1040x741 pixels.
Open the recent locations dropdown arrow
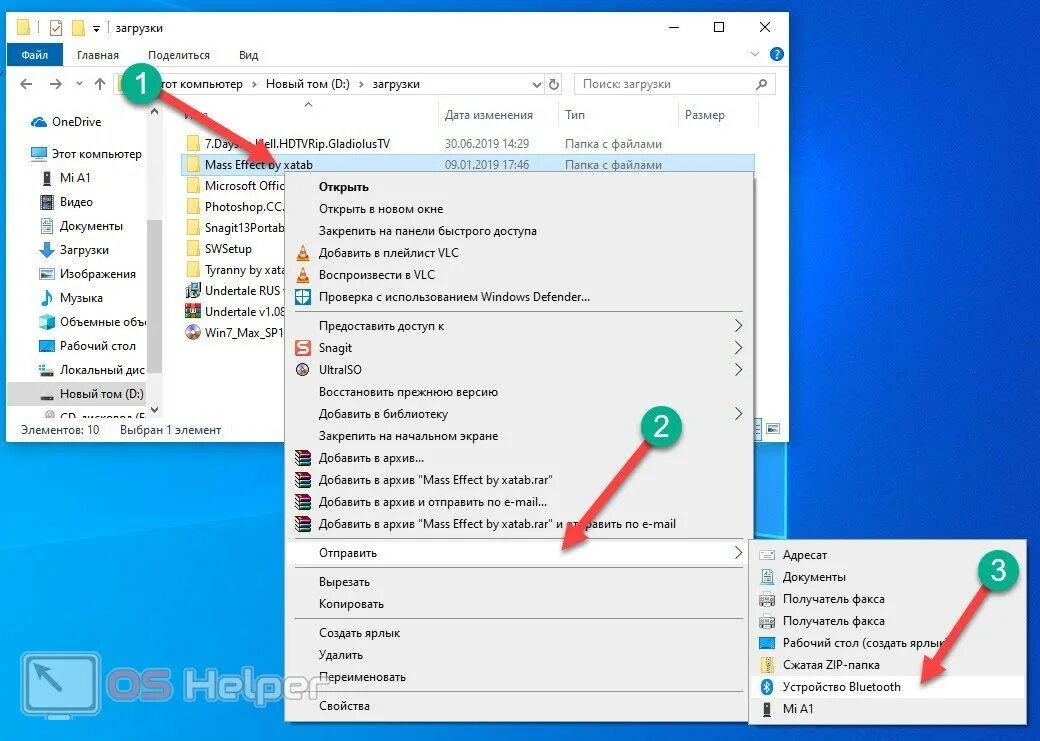pos(80,84)
